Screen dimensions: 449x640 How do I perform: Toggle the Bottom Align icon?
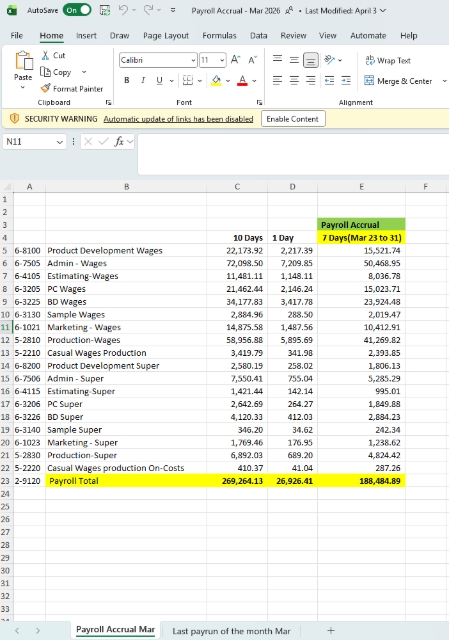click(311, 61)
